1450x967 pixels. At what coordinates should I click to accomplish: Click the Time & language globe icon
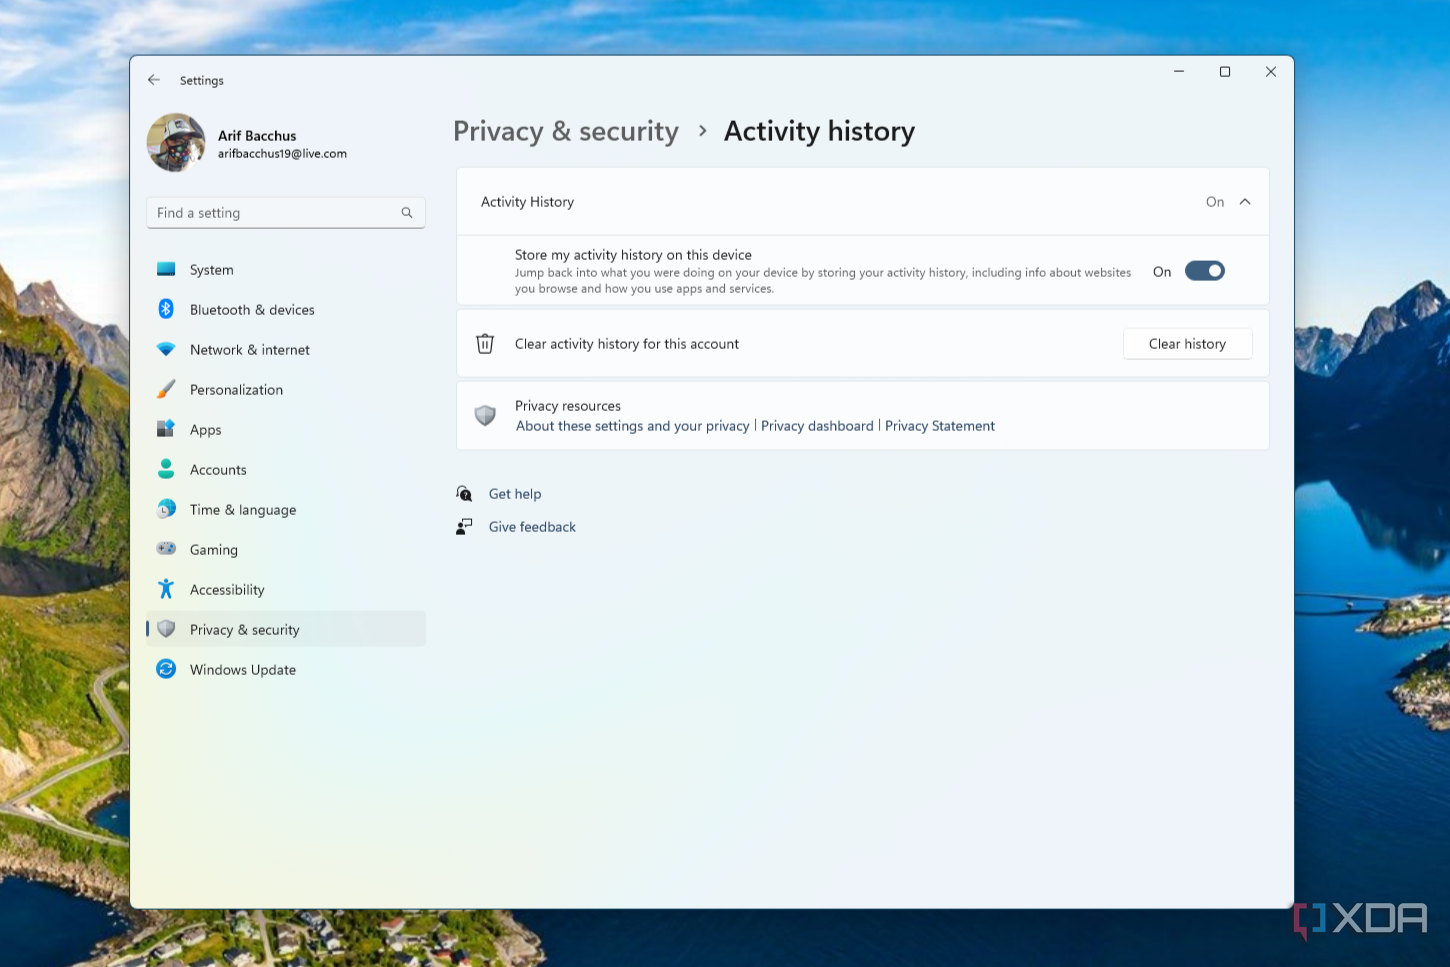tap(166, 509)
